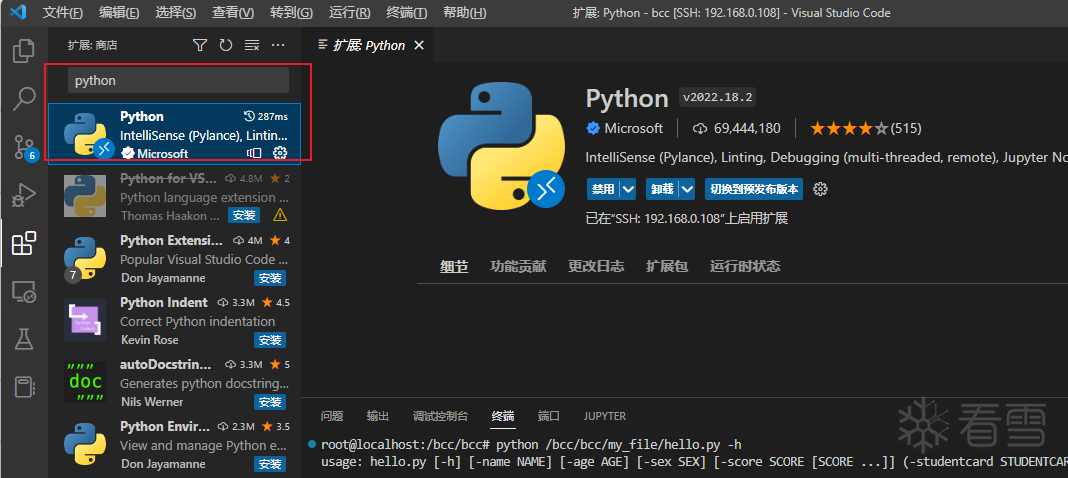Click the VS Code logo icon

tap(18, 12)
